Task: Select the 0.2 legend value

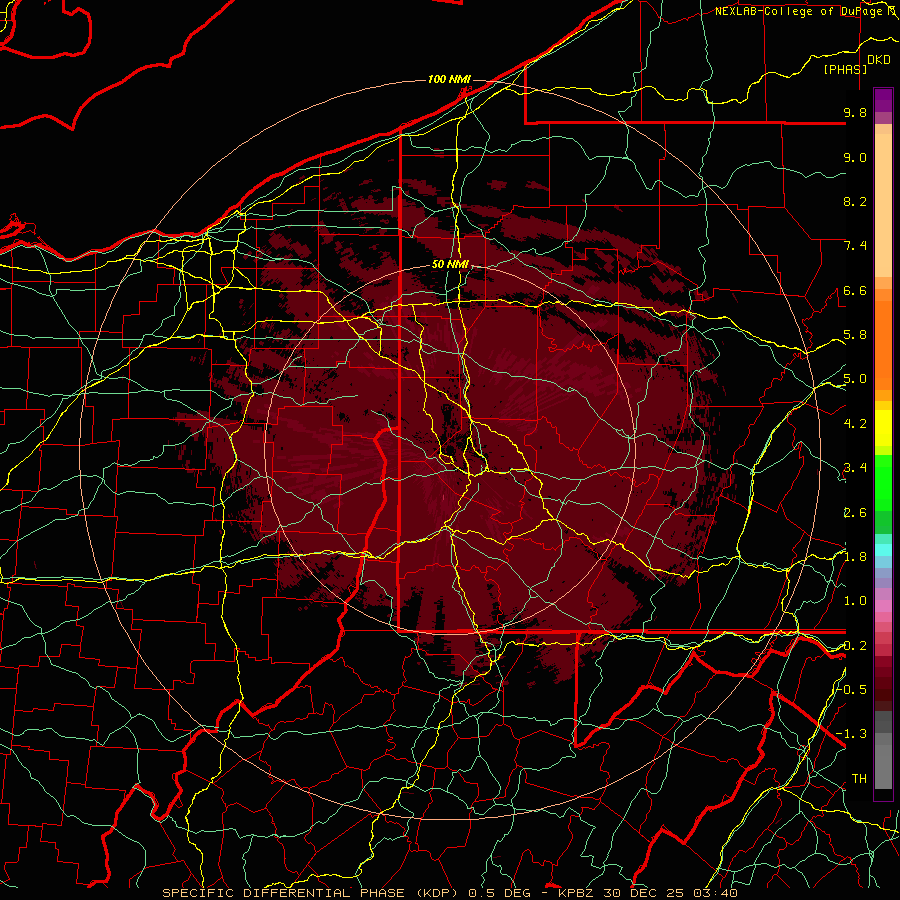Action: tap(855, 646)
